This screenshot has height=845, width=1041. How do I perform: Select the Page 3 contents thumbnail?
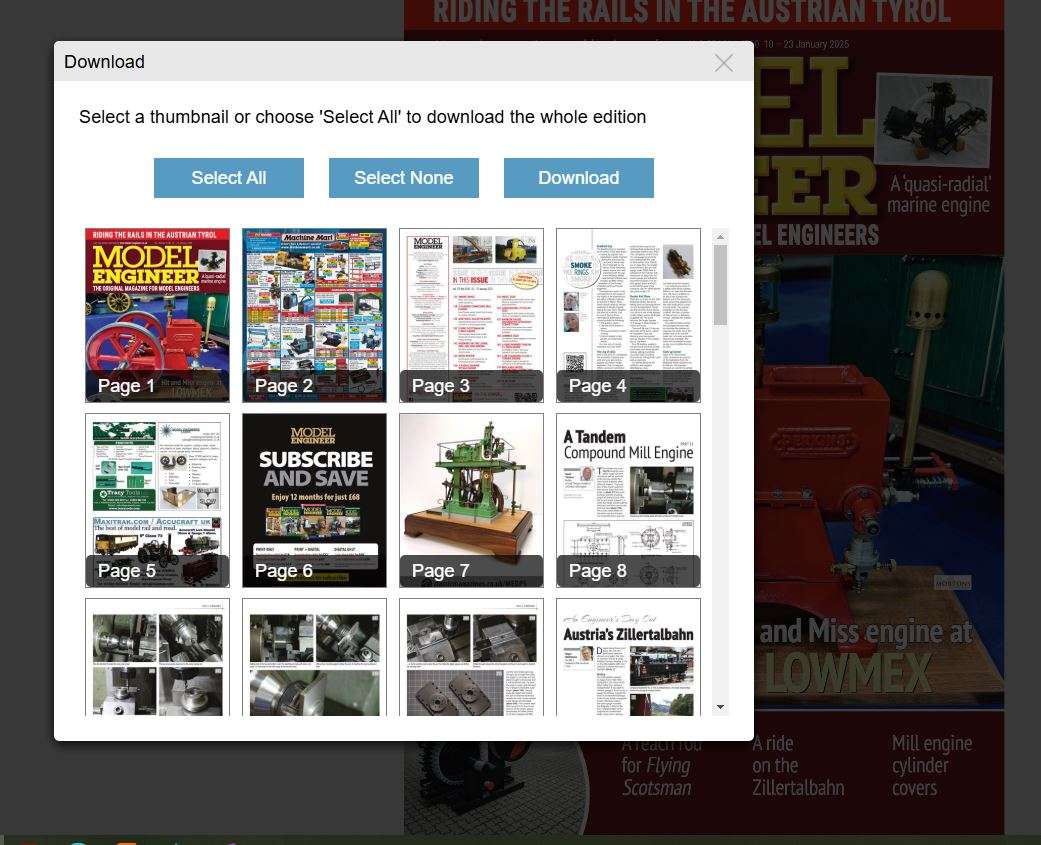[471, 315]
